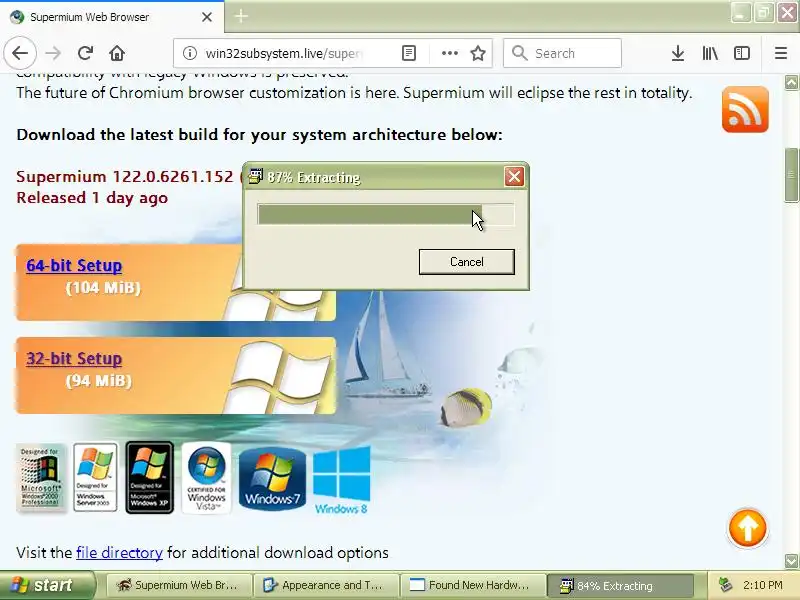Select the Supermium Web Browser tab
Screen dimensions: 800x600
click(112, 17)
